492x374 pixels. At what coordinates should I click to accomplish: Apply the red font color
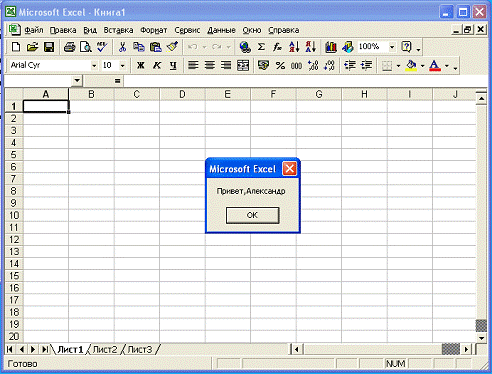coord(435,65)
